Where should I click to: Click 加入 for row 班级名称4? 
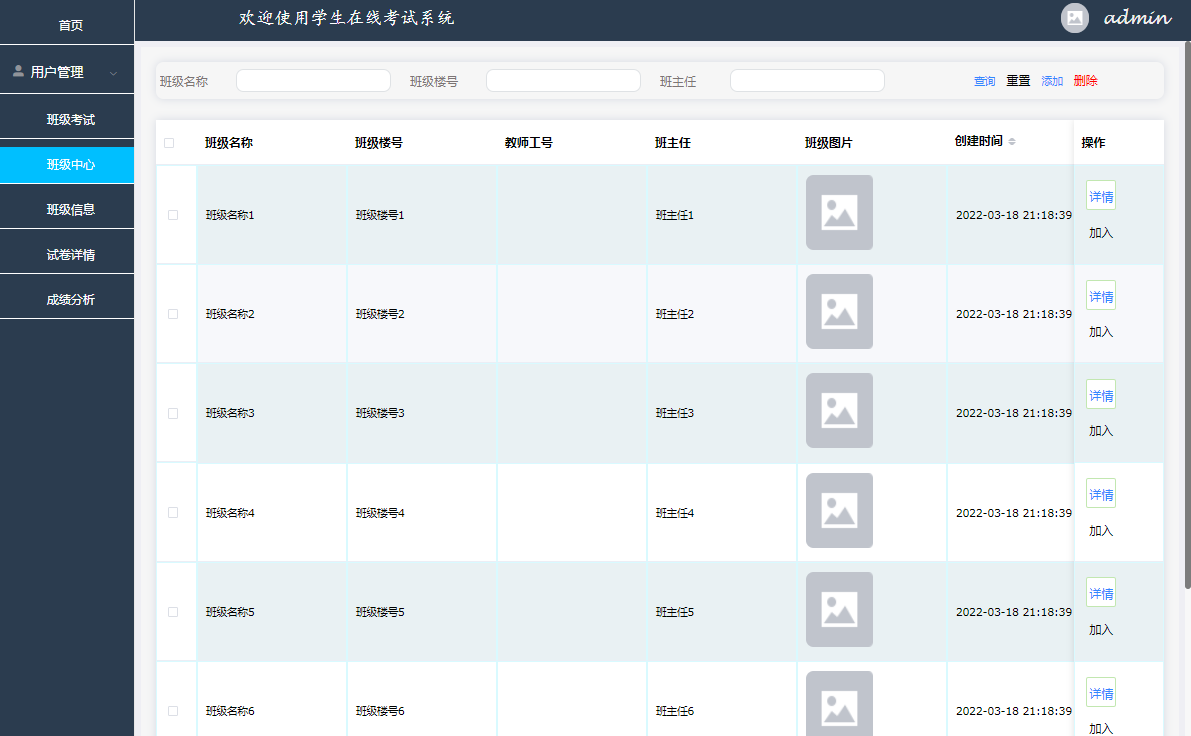click(1101, 531)
